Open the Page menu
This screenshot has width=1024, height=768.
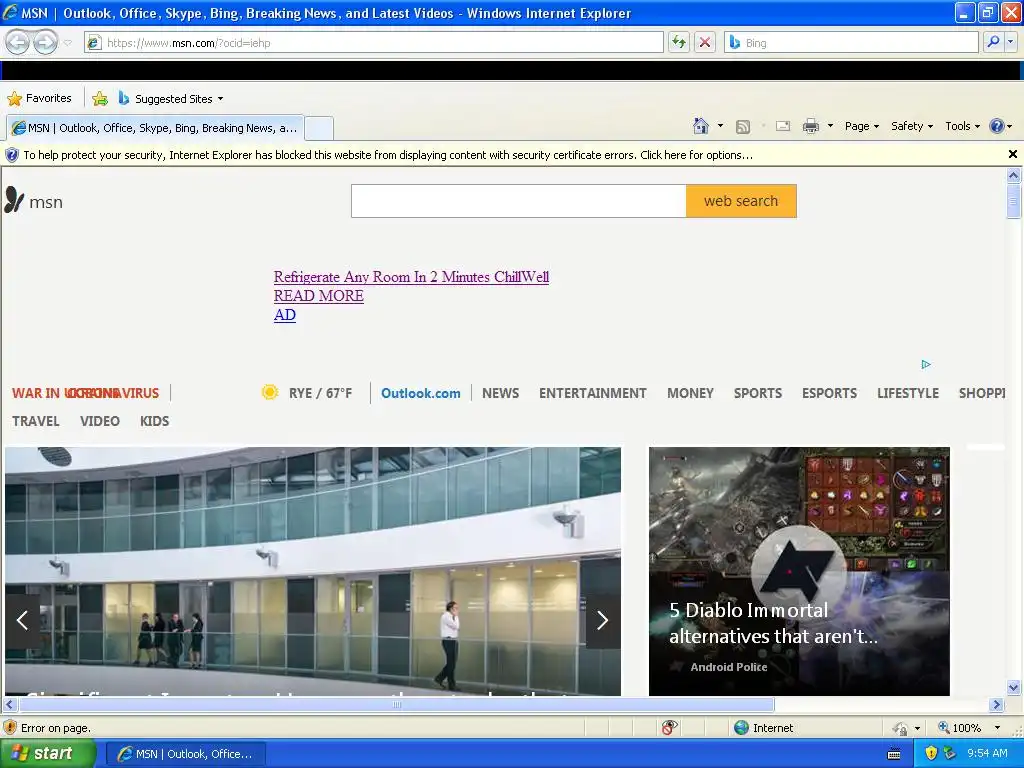[861, 126]
